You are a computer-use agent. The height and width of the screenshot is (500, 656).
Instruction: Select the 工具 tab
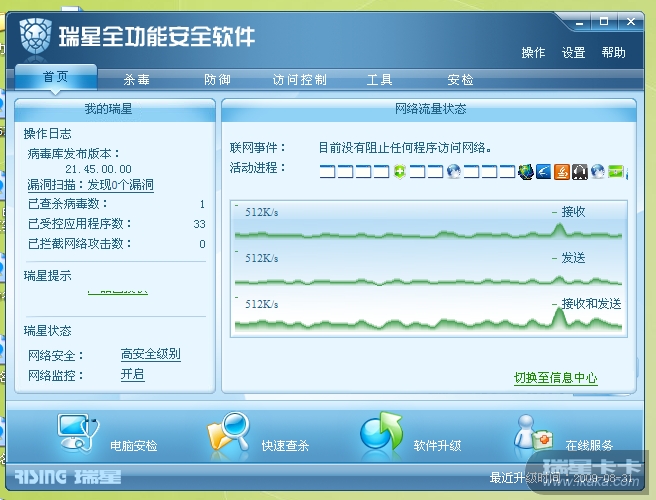pos(379,79)
